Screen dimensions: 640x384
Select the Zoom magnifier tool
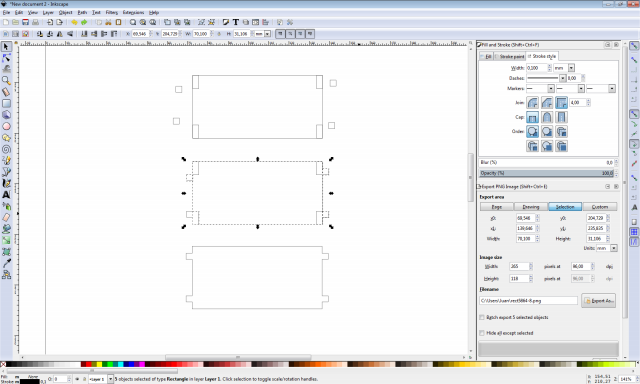pyautogui.click(x=6, y=80)
